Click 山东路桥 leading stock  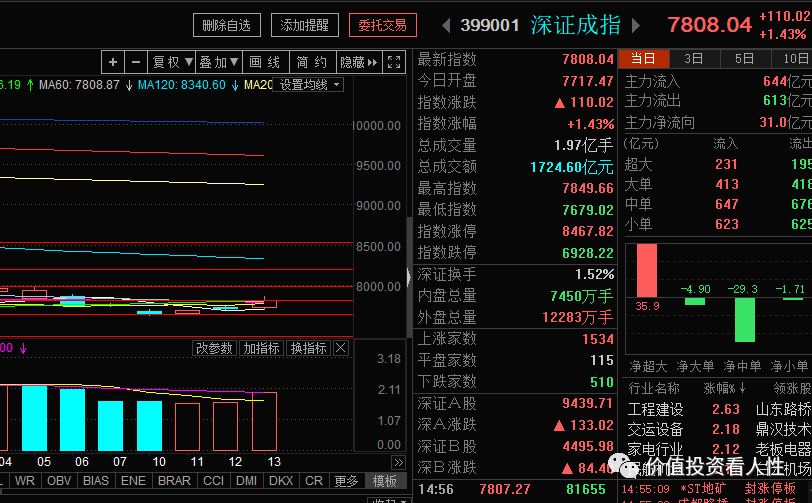[x=784, y=409]
